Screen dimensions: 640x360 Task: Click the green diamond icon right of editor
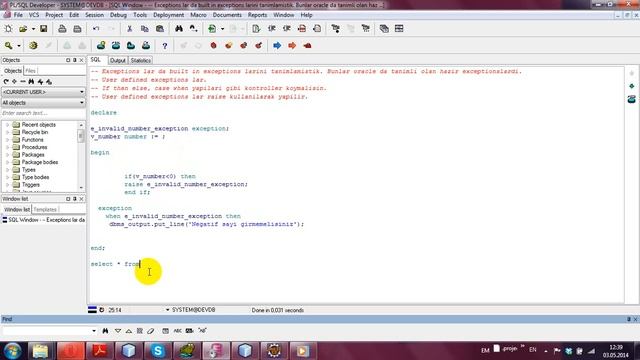(x=631, y=86)
